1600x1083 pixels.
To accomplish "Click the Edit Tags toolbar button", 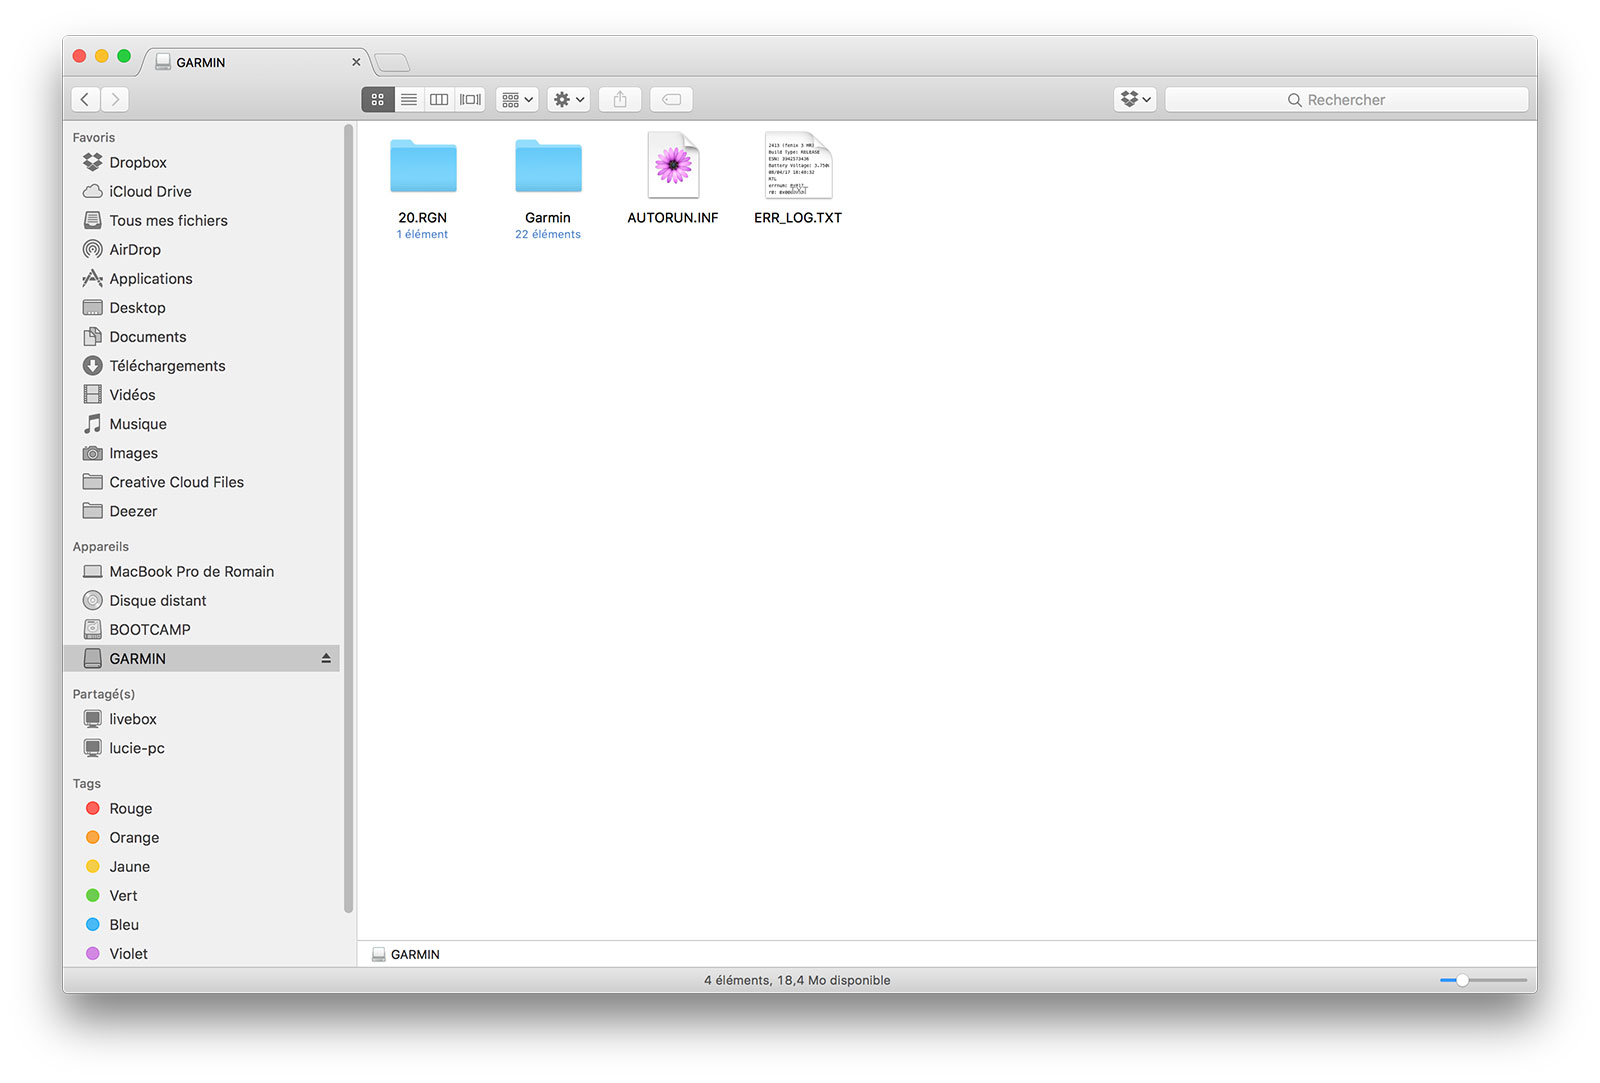I will (671, 99).
